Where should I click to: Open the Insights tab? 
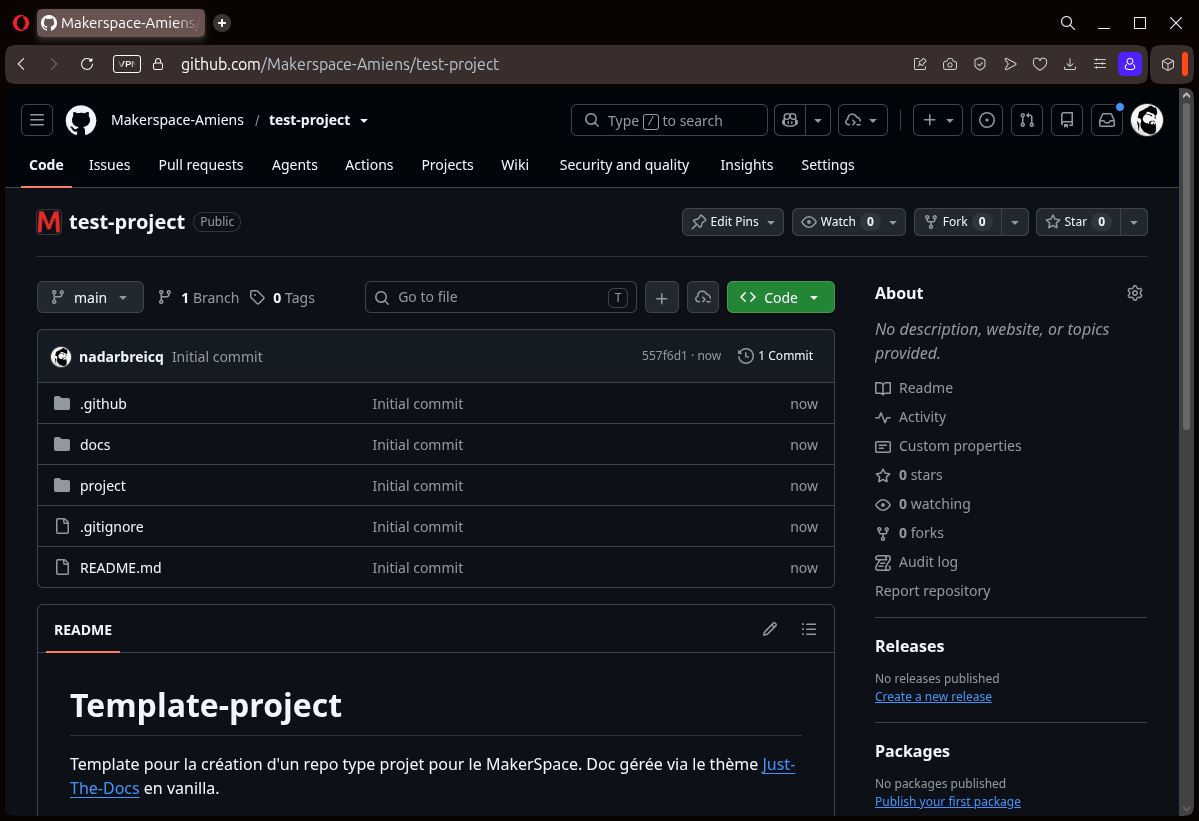746,165
